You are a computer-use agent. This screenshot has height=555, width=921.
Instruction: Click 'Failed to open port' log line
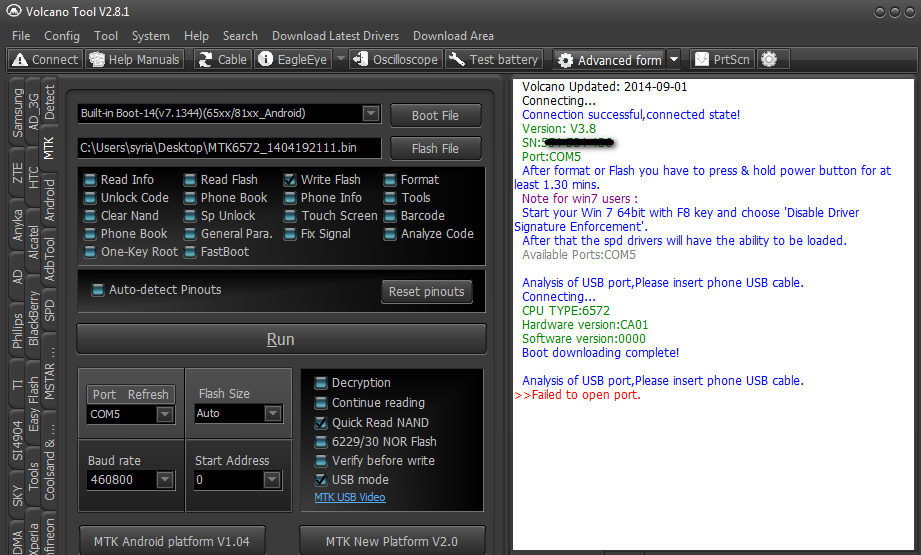pyautogui.click(x=577, y=395)
